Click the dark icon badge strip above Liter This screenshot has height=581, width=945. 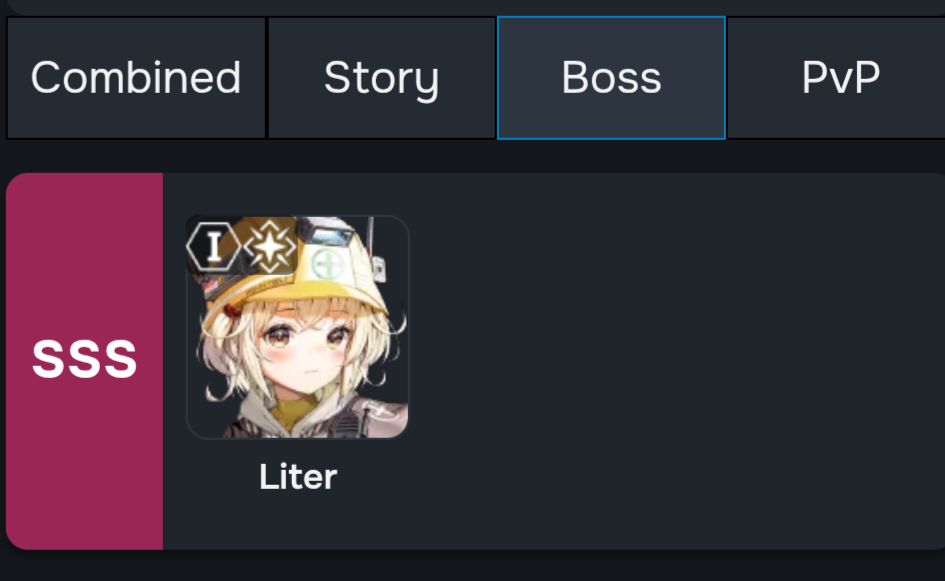(242, 247)
